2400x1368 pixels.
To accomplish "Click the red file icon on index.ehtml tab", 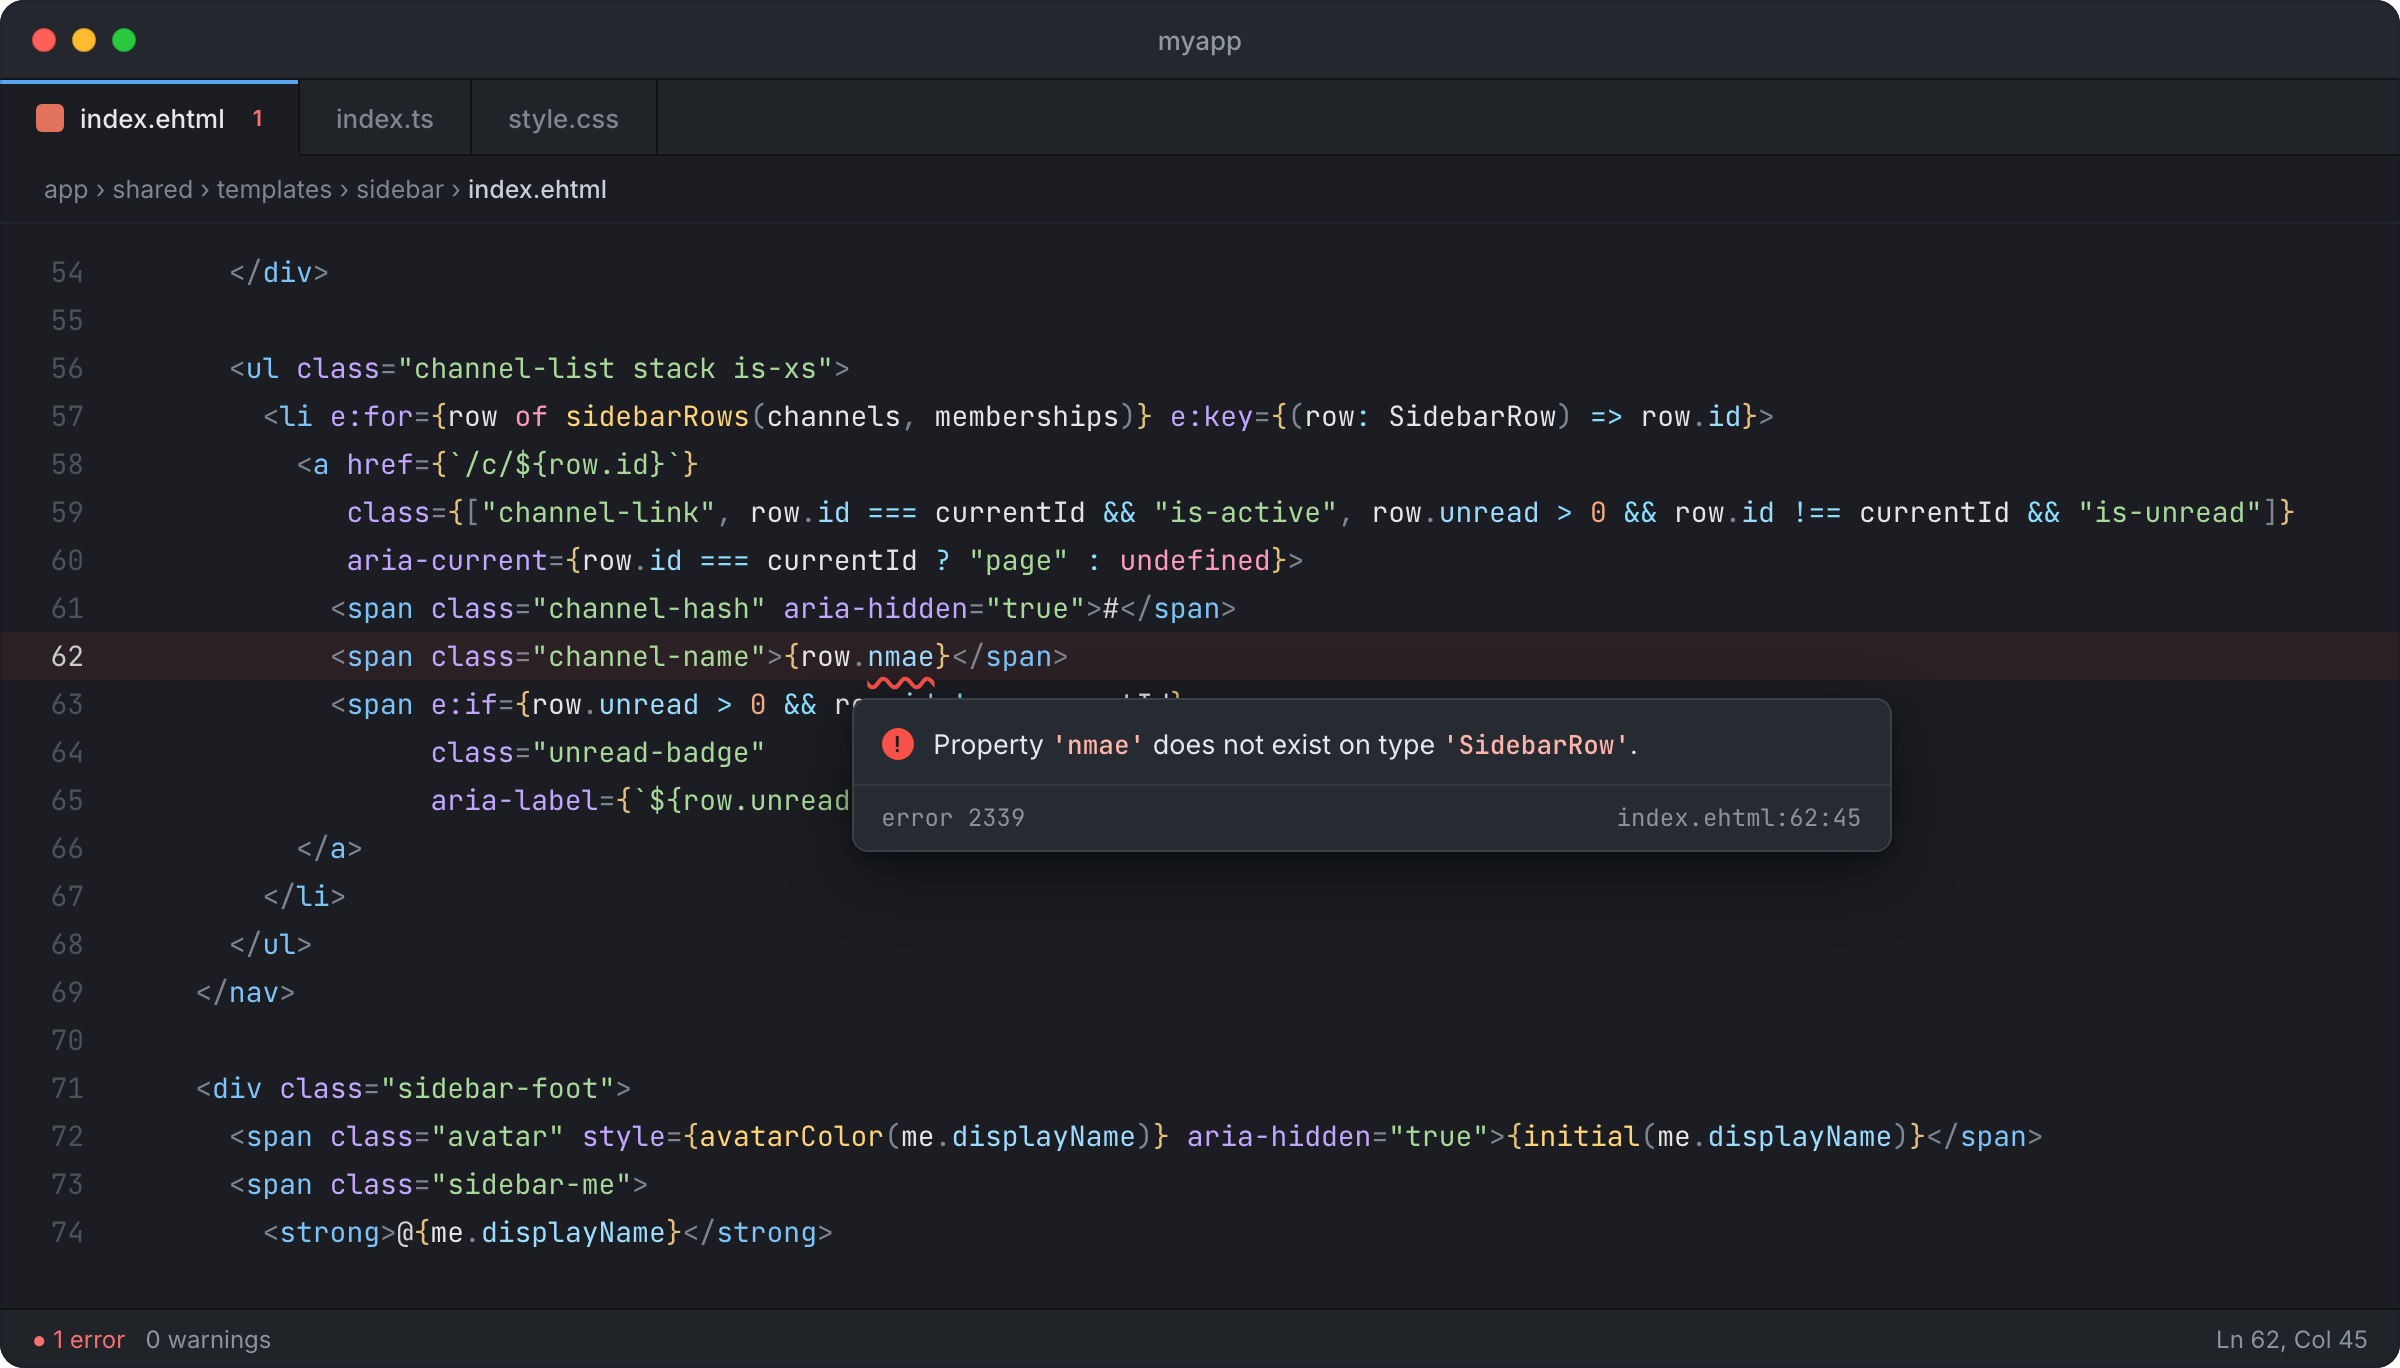I will (50, 118).
